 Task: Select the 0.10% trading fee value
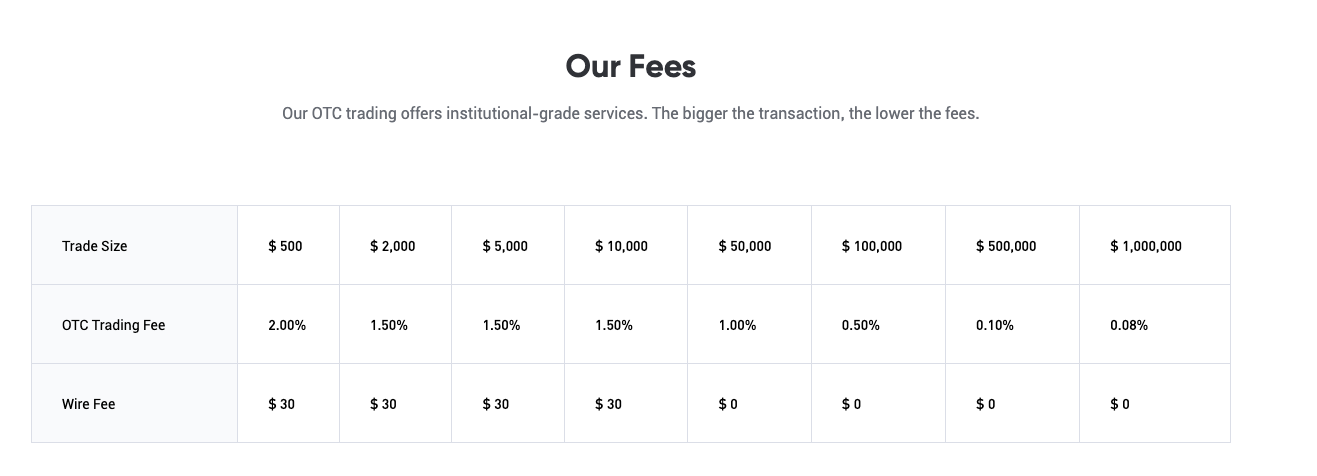995,325
